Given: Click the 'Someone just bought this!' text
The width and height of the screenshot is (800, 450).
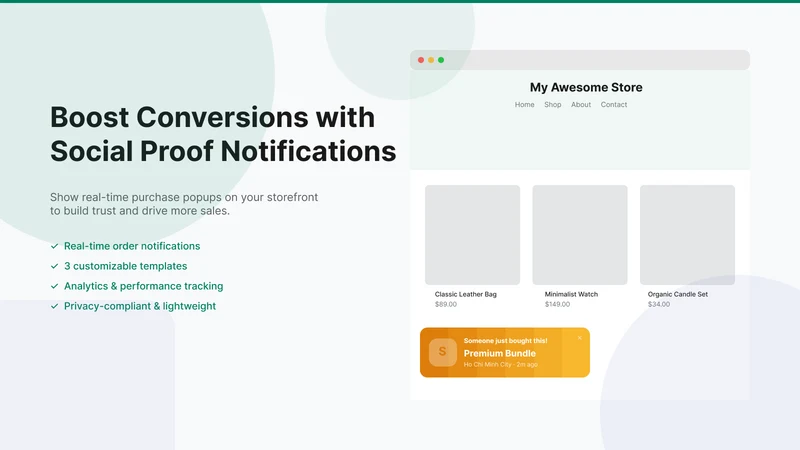Looking at the screenshot, I should (x=505, y=341).
